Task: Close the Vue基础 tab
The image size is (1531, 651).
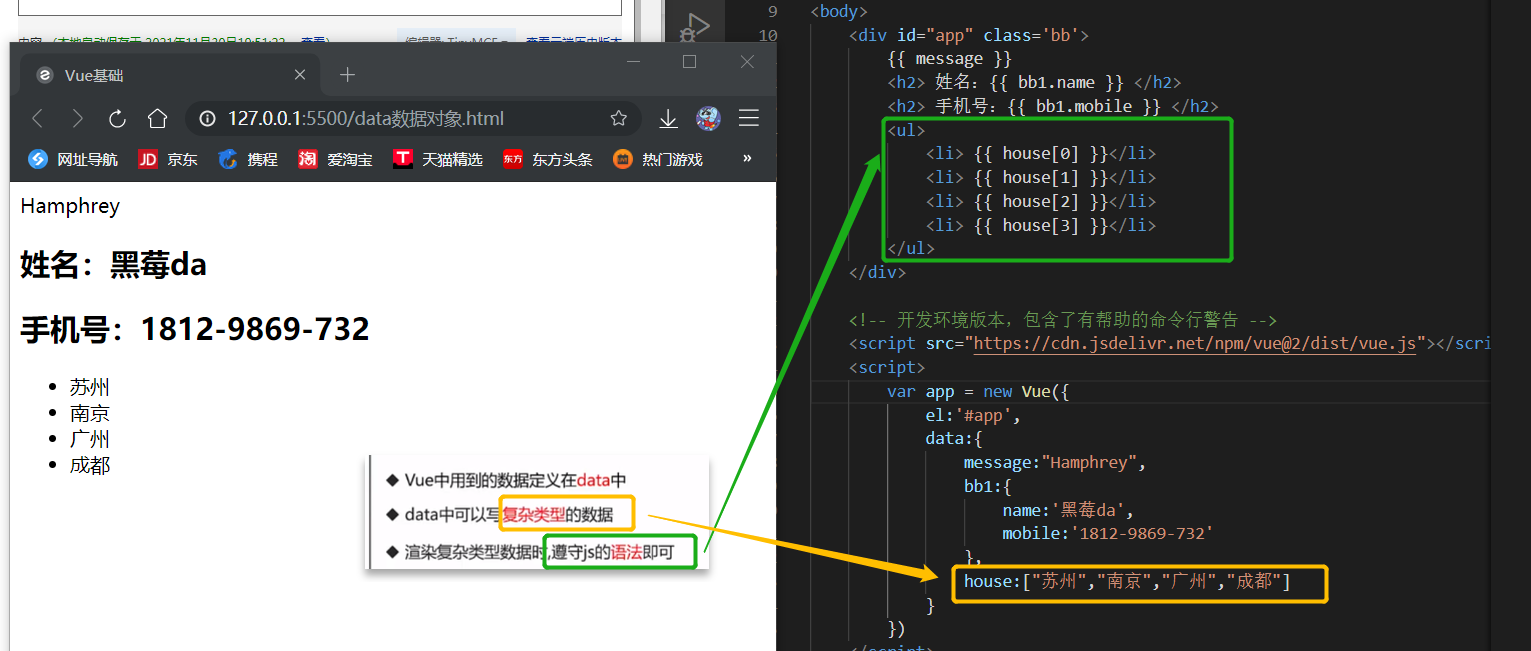Action: (300, 75)
